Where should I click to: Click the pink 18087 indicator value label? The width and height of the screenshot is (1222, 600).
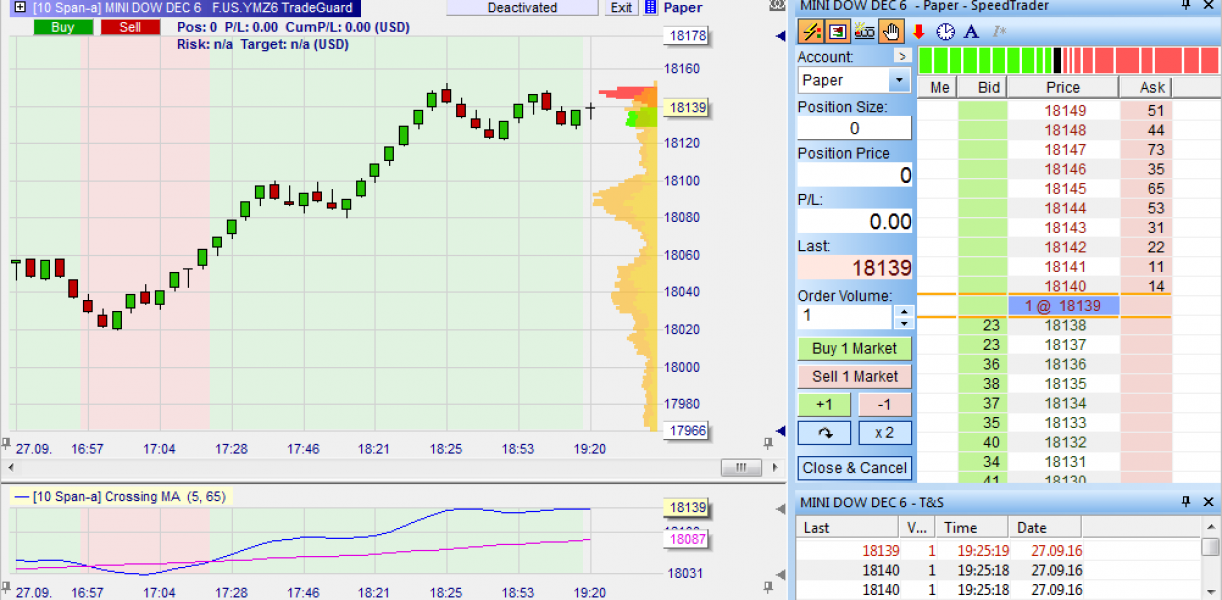click(687, 539)
